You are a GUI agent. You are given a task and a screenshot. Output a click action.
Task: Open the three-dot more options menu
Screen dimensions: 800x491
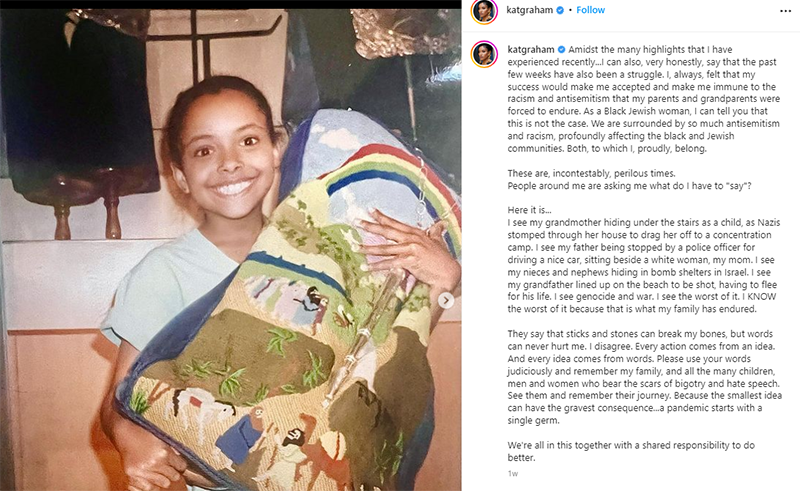(785, 11)
